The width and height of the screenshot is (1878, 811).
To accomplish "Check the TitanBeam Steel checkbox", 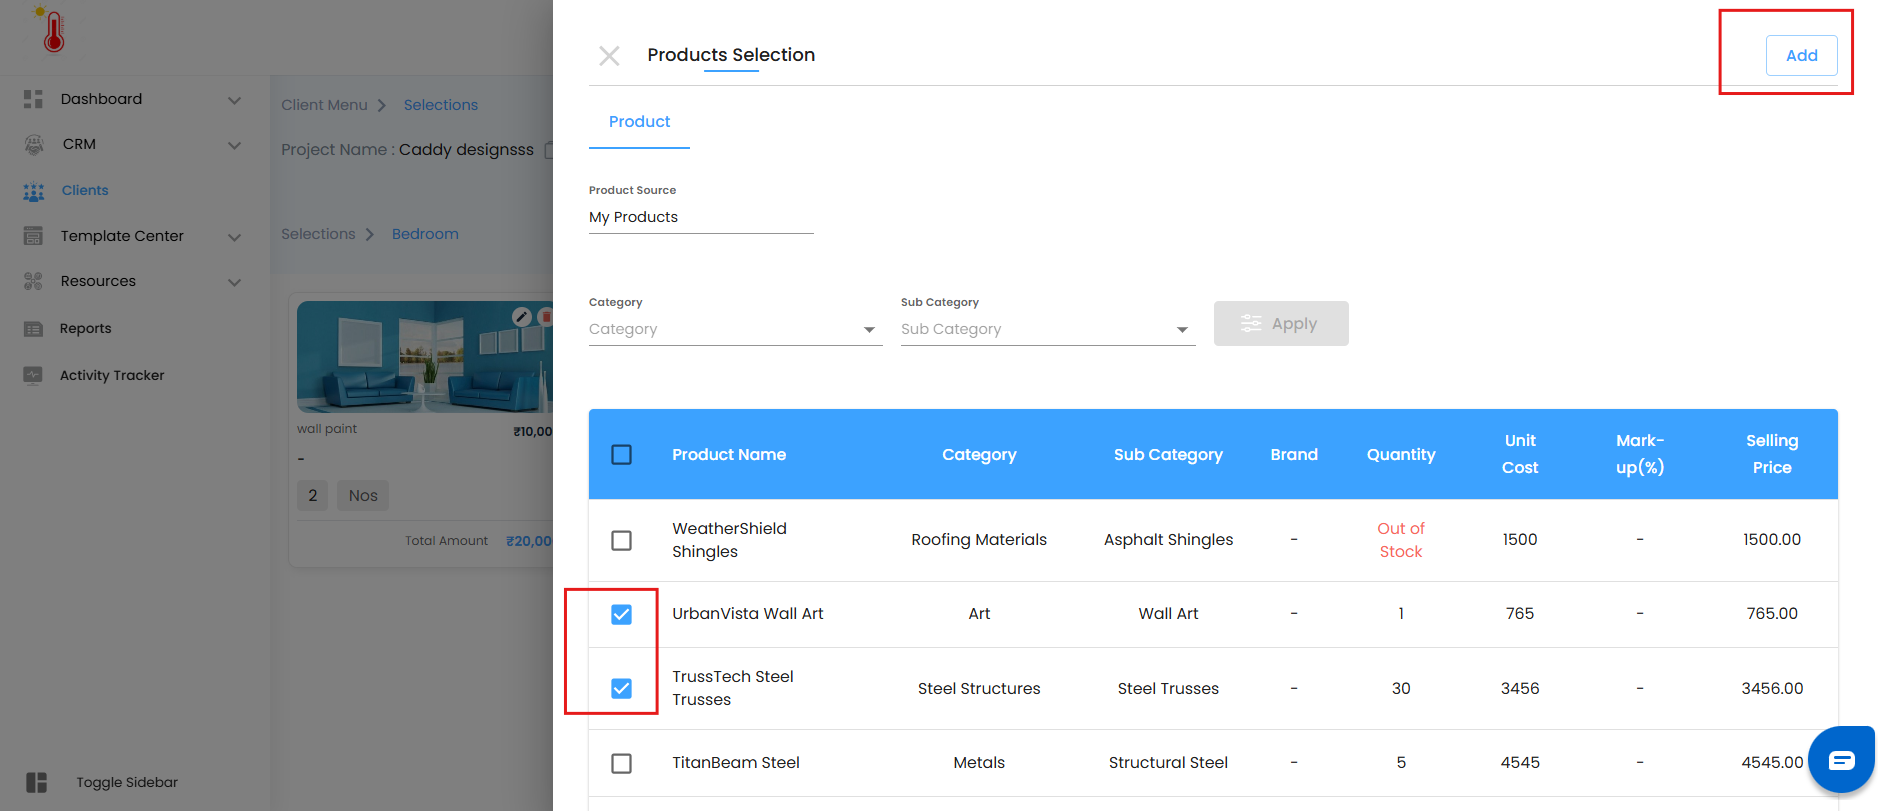I will point(621,763).
